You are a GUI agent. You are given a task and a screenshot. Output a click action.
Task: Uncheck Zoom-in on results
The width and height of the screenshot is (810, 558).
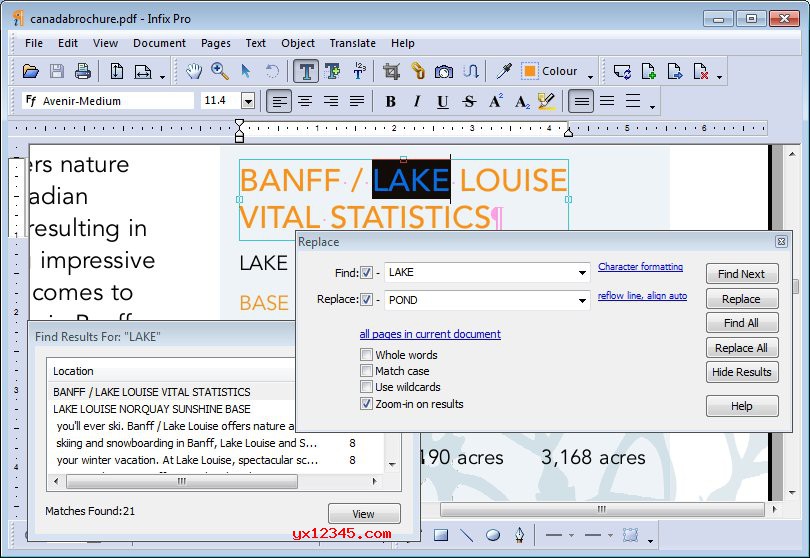[x=367, y=404]
